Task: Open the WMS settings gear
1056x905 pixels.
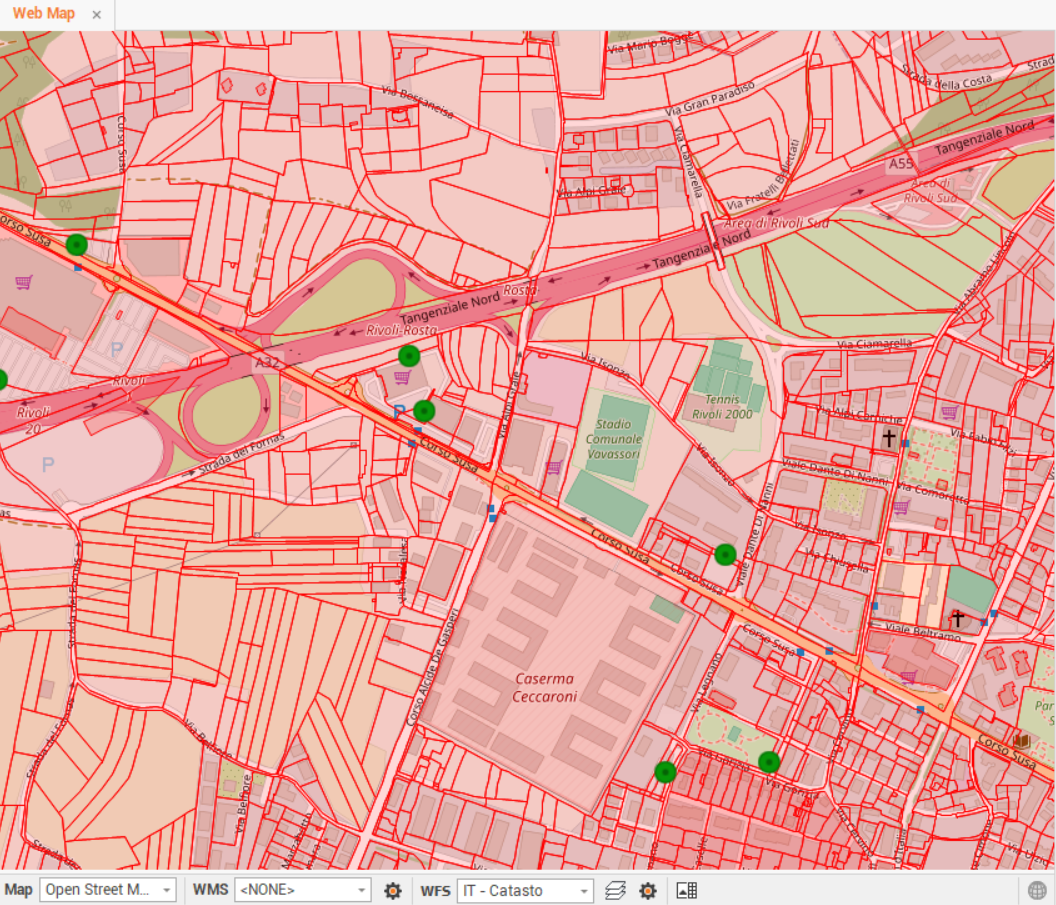Action: tap(393, 889)
